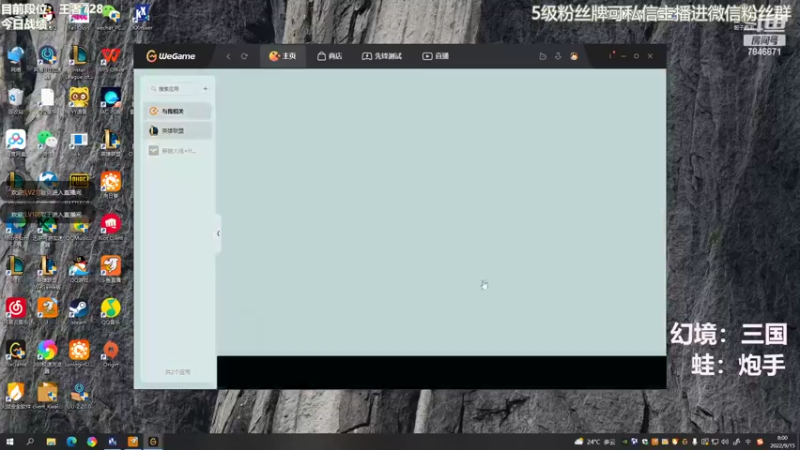The height and width of the screenshot is (450, 800).
Task: Open WeGame menu icon with red dot
Action: click(x=611, y=55)
